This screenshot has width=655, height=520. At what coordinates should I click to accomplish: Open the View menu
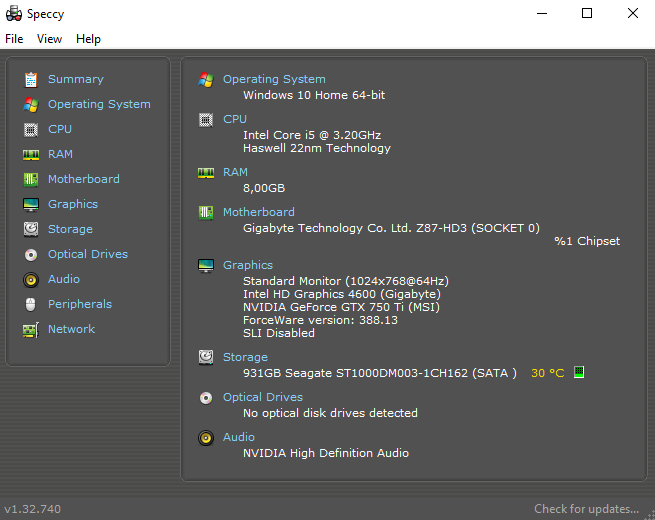click(49, 39)
